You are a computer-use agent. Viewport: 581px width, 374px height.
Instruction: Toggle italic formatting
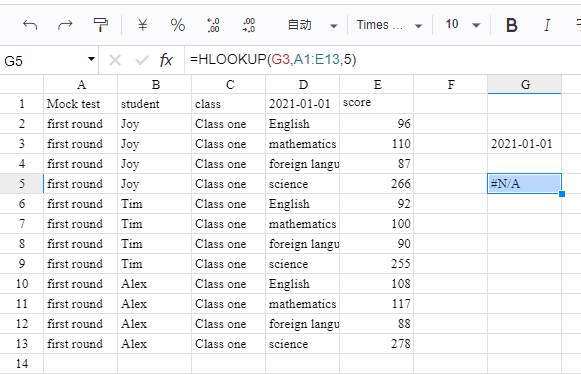[547, 25]
